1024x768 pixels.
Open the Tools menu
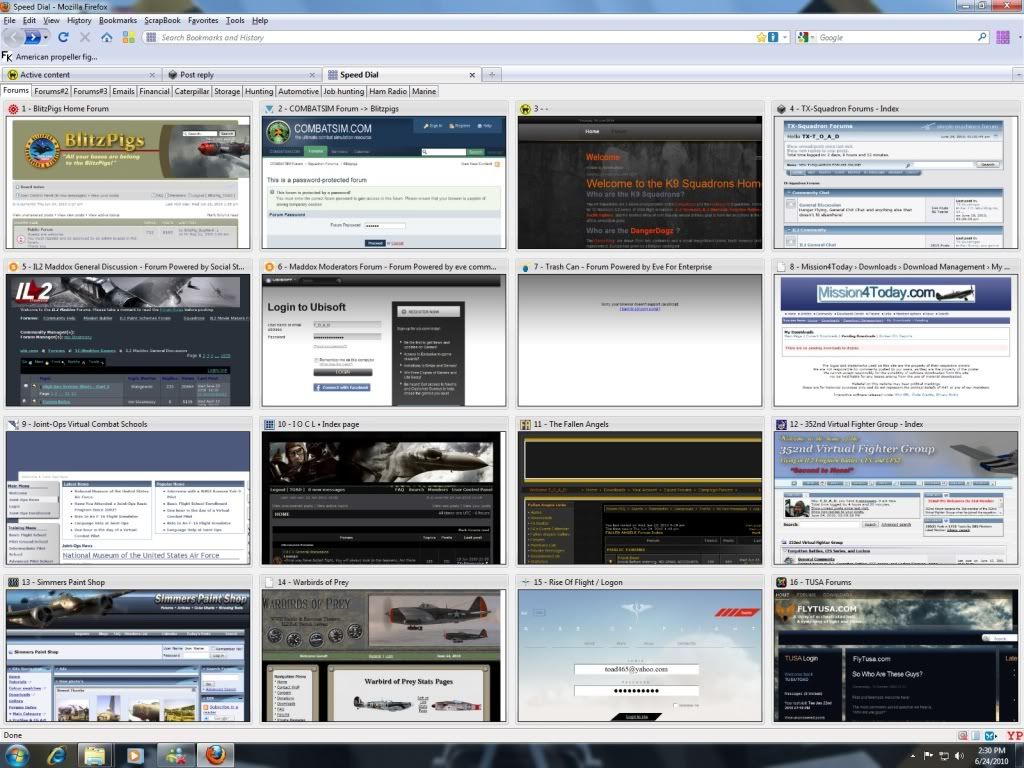point(235,20)
